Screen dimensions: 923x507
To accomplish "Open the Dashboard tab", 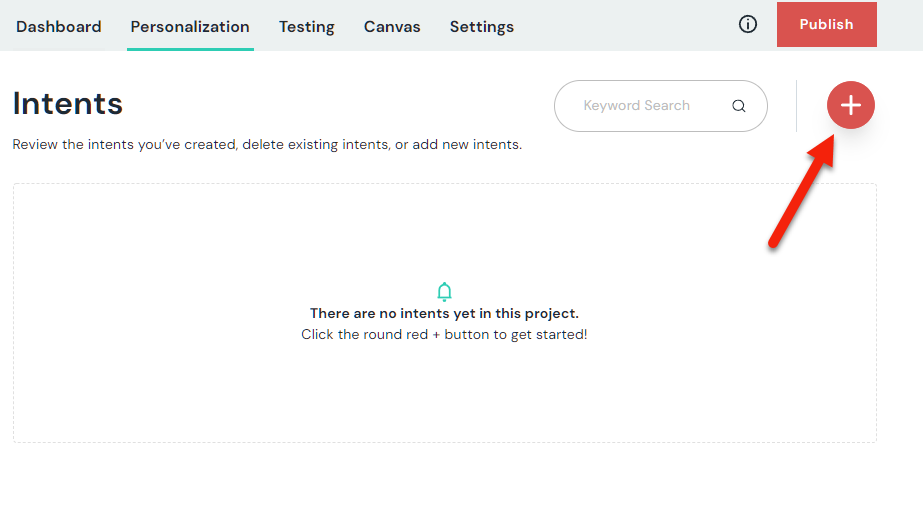I will (x=59, y=27).
